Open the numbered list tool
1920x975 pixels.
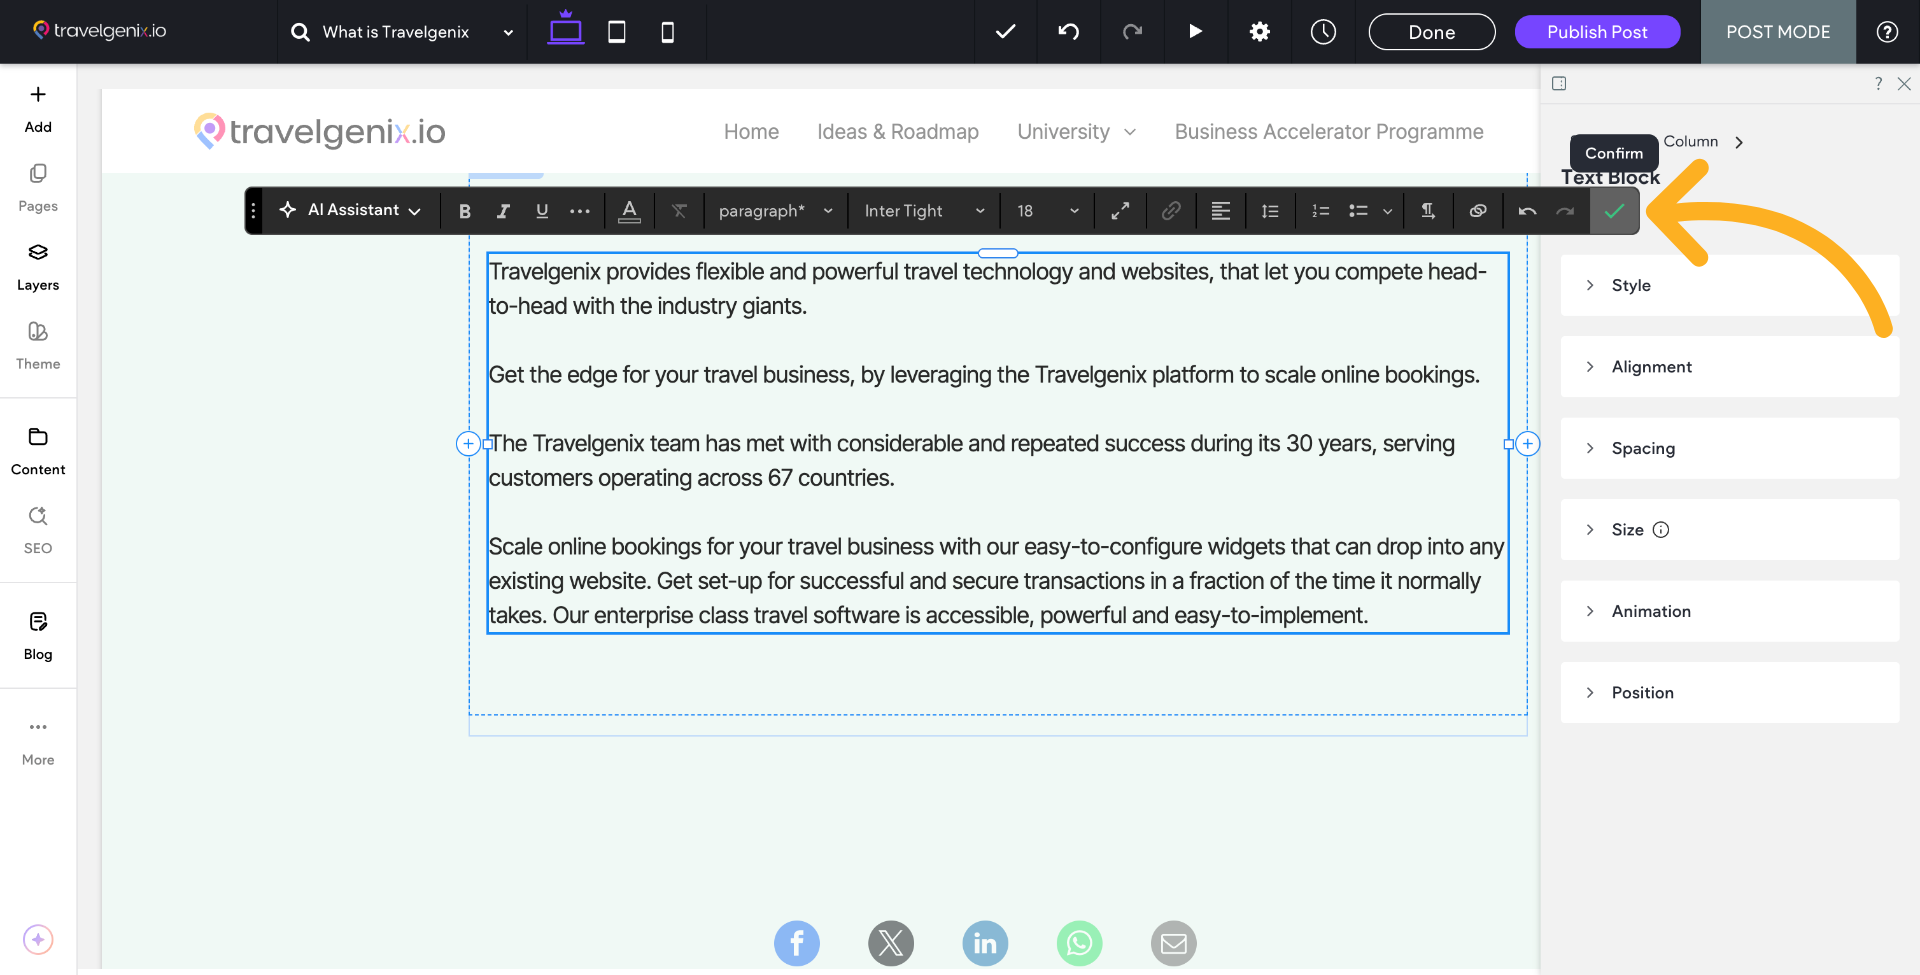click(1319, 210)
